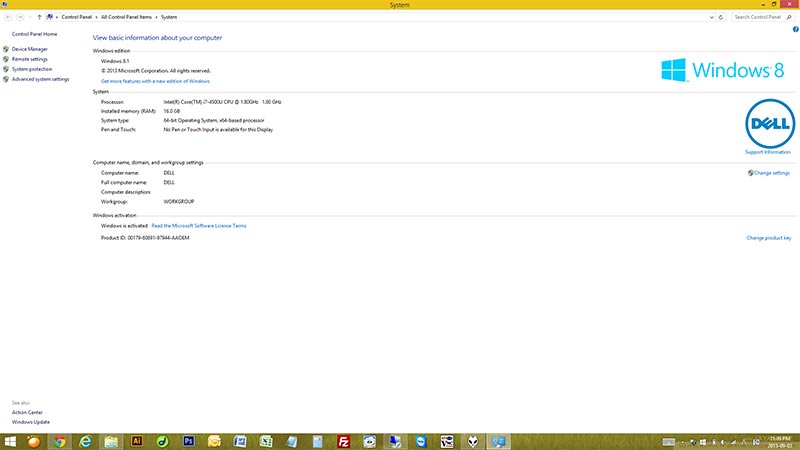Click All Control Panel Items breadcrumb

[126, 17]
